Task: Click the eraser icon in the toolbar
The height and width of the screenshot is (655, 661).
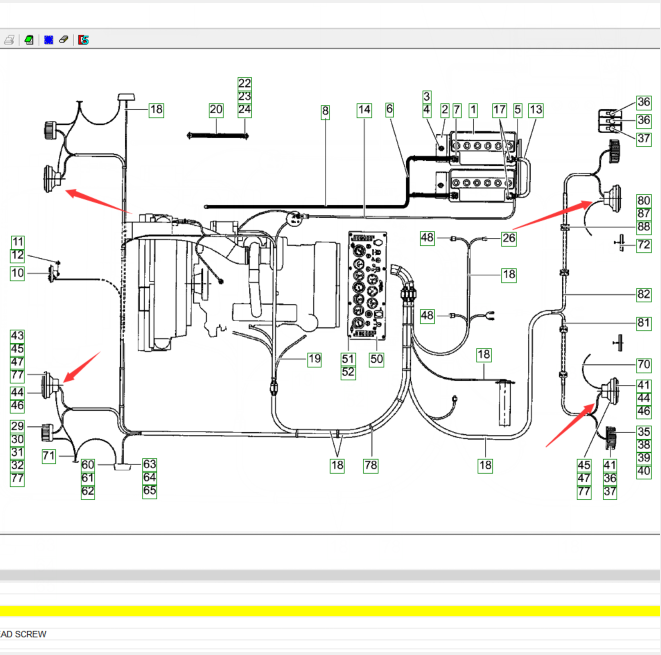Action: pyautogui.click(x=63, y=40)
